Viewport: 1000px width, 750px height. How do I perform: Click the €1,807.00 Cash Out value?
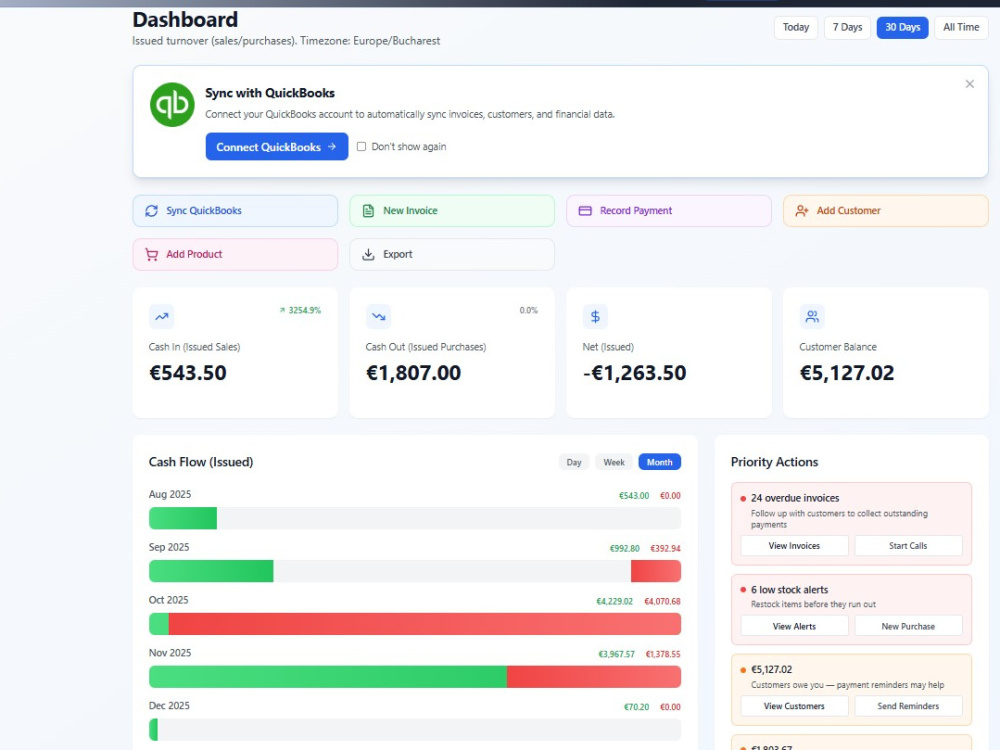point(413,373)
